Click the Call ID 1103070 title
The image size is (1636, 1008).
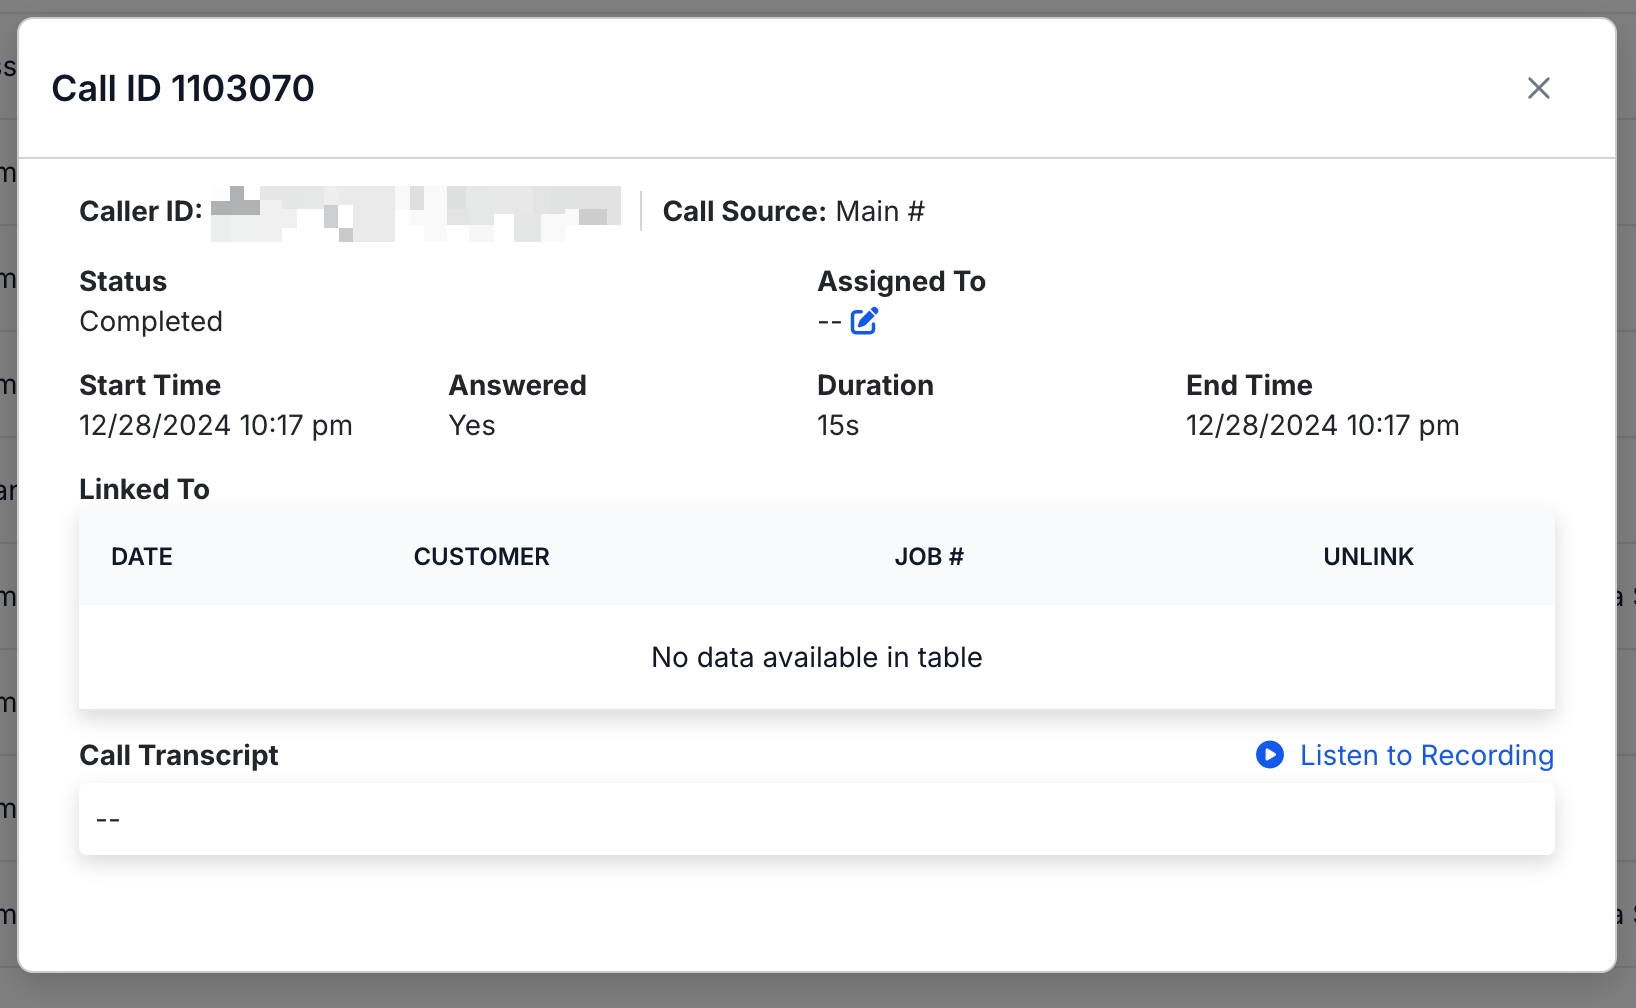(x=183, y=88)
